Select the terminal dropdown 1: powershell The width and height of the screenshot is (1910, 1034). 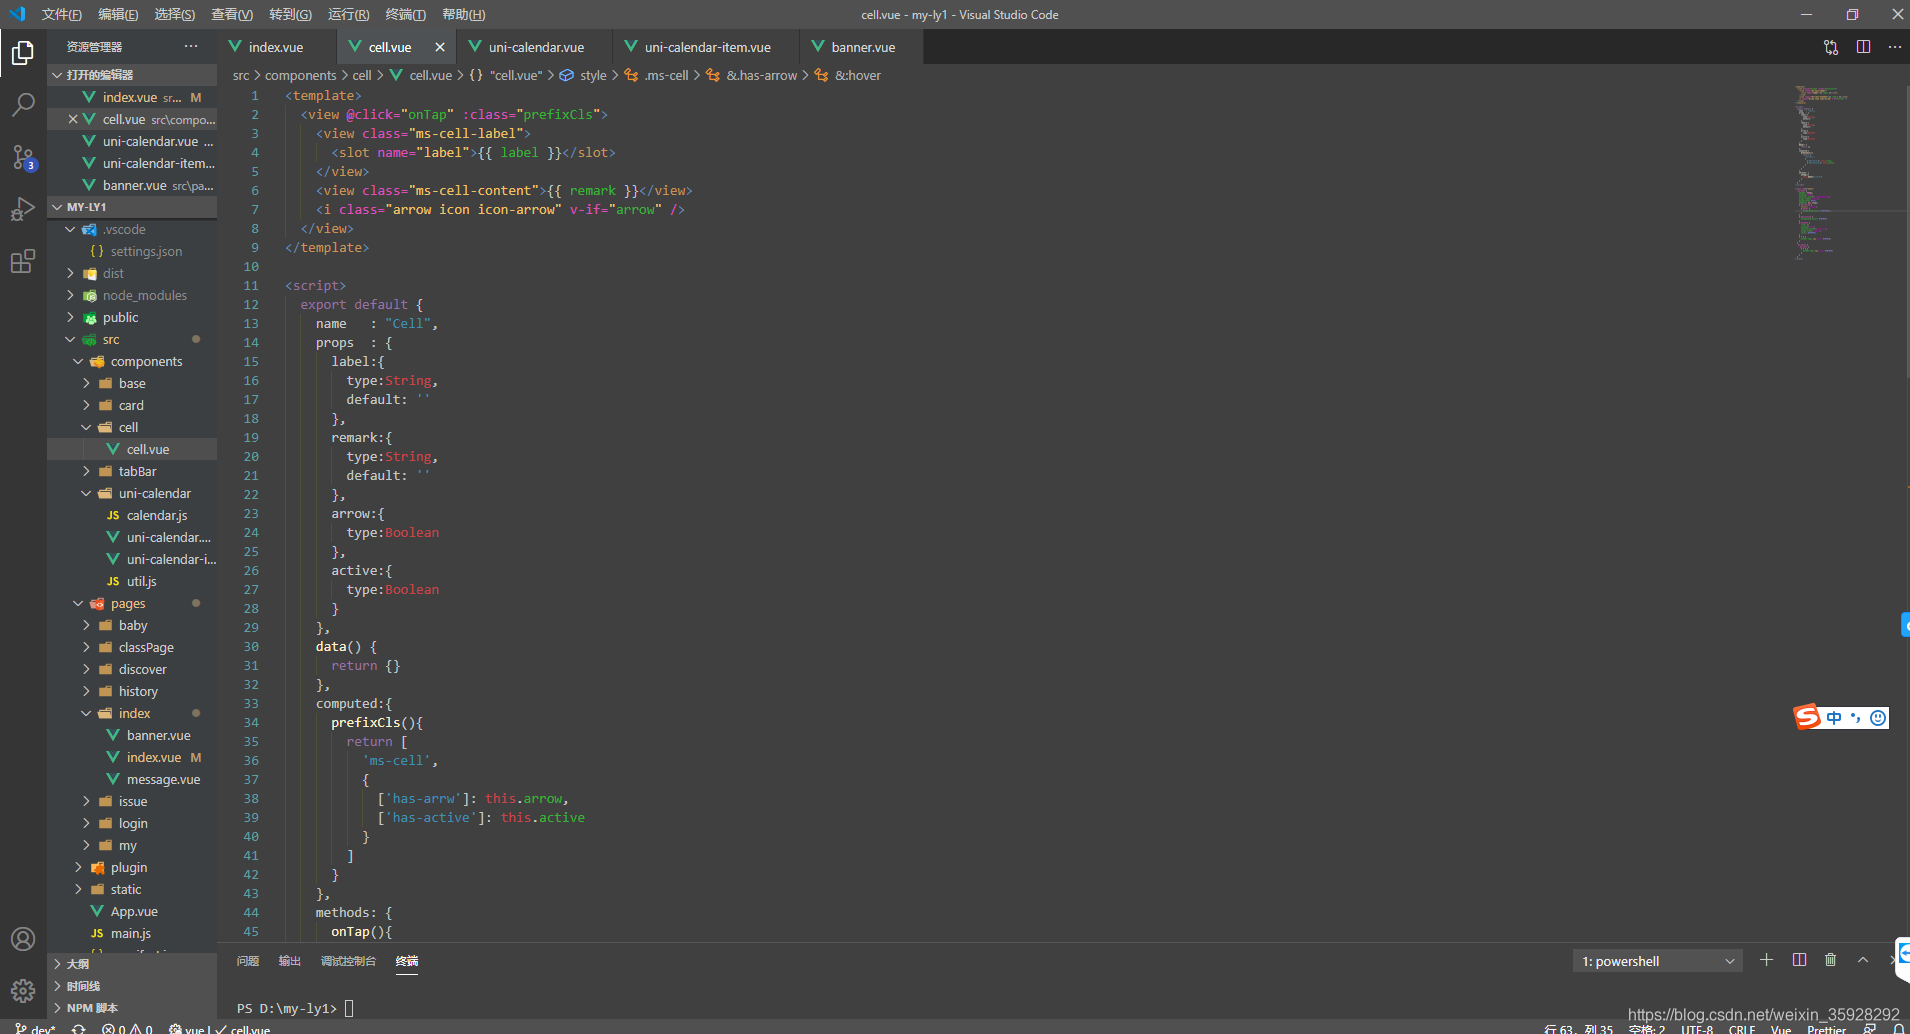pos(1658,961)
